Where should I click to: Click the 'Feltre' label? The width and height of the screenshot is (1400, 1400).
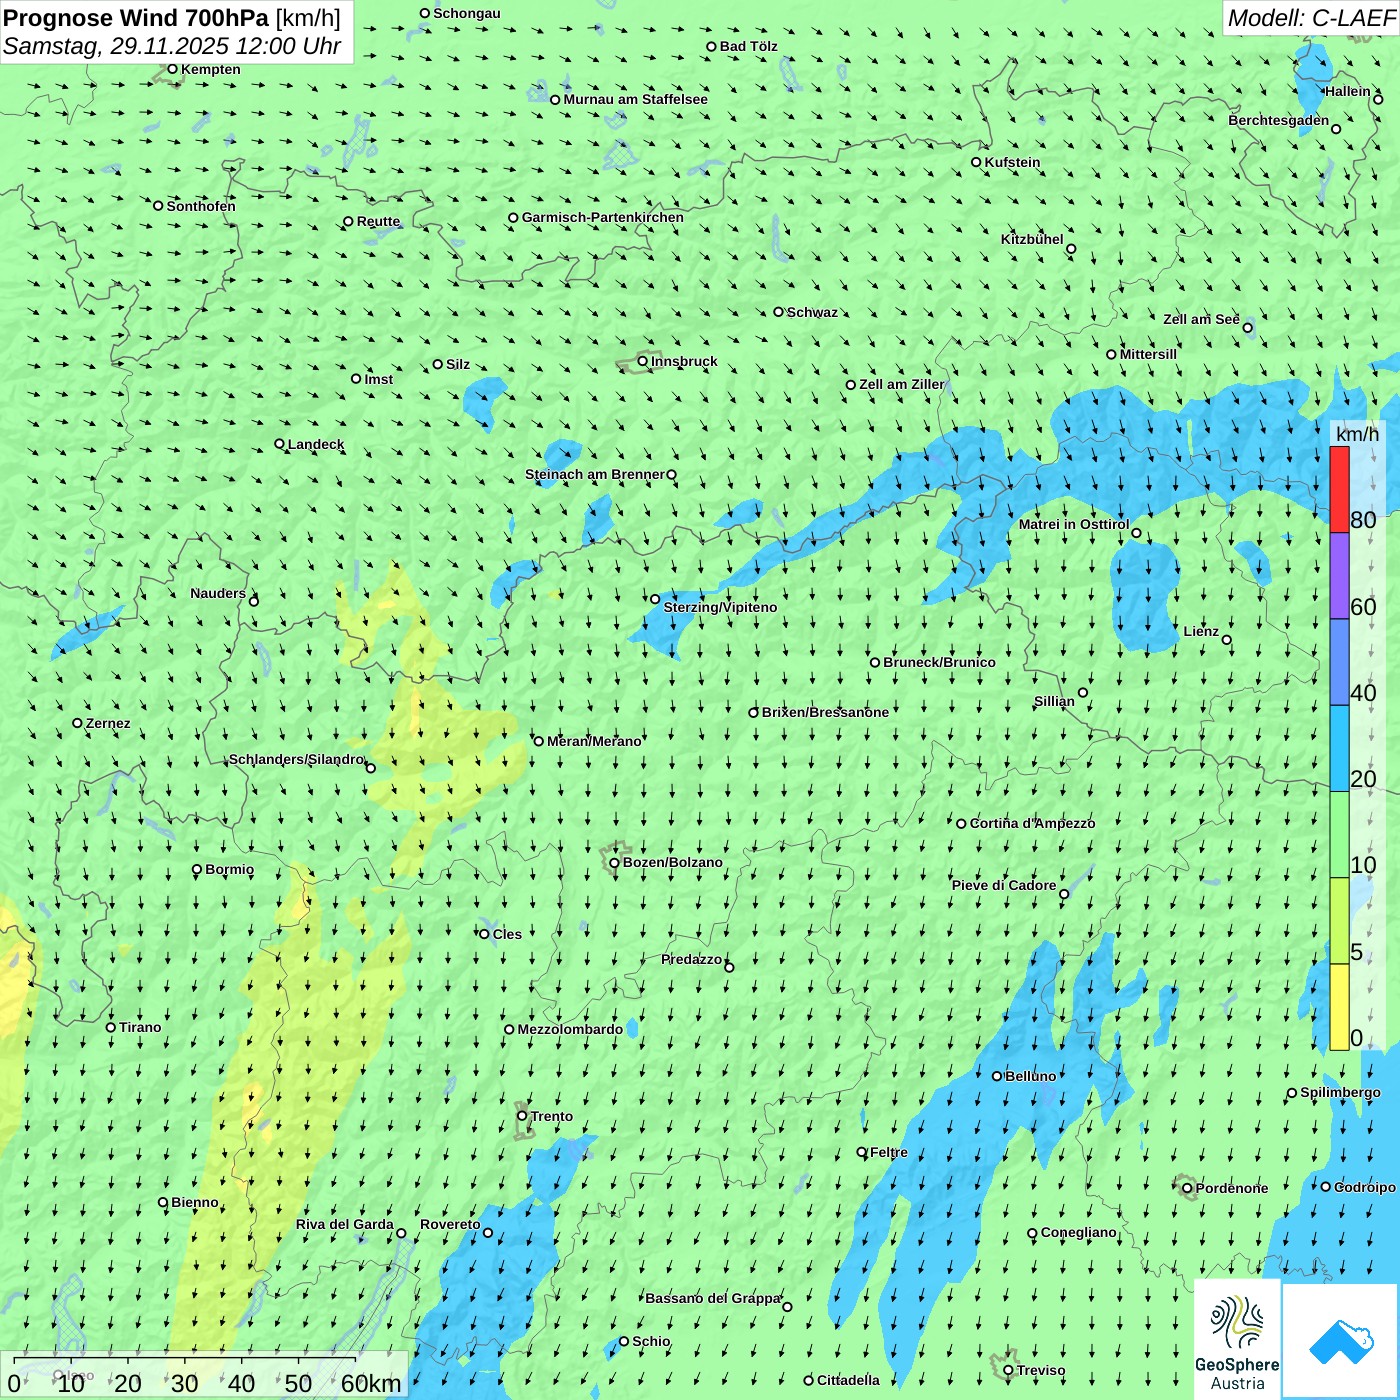coord(889,1152)
